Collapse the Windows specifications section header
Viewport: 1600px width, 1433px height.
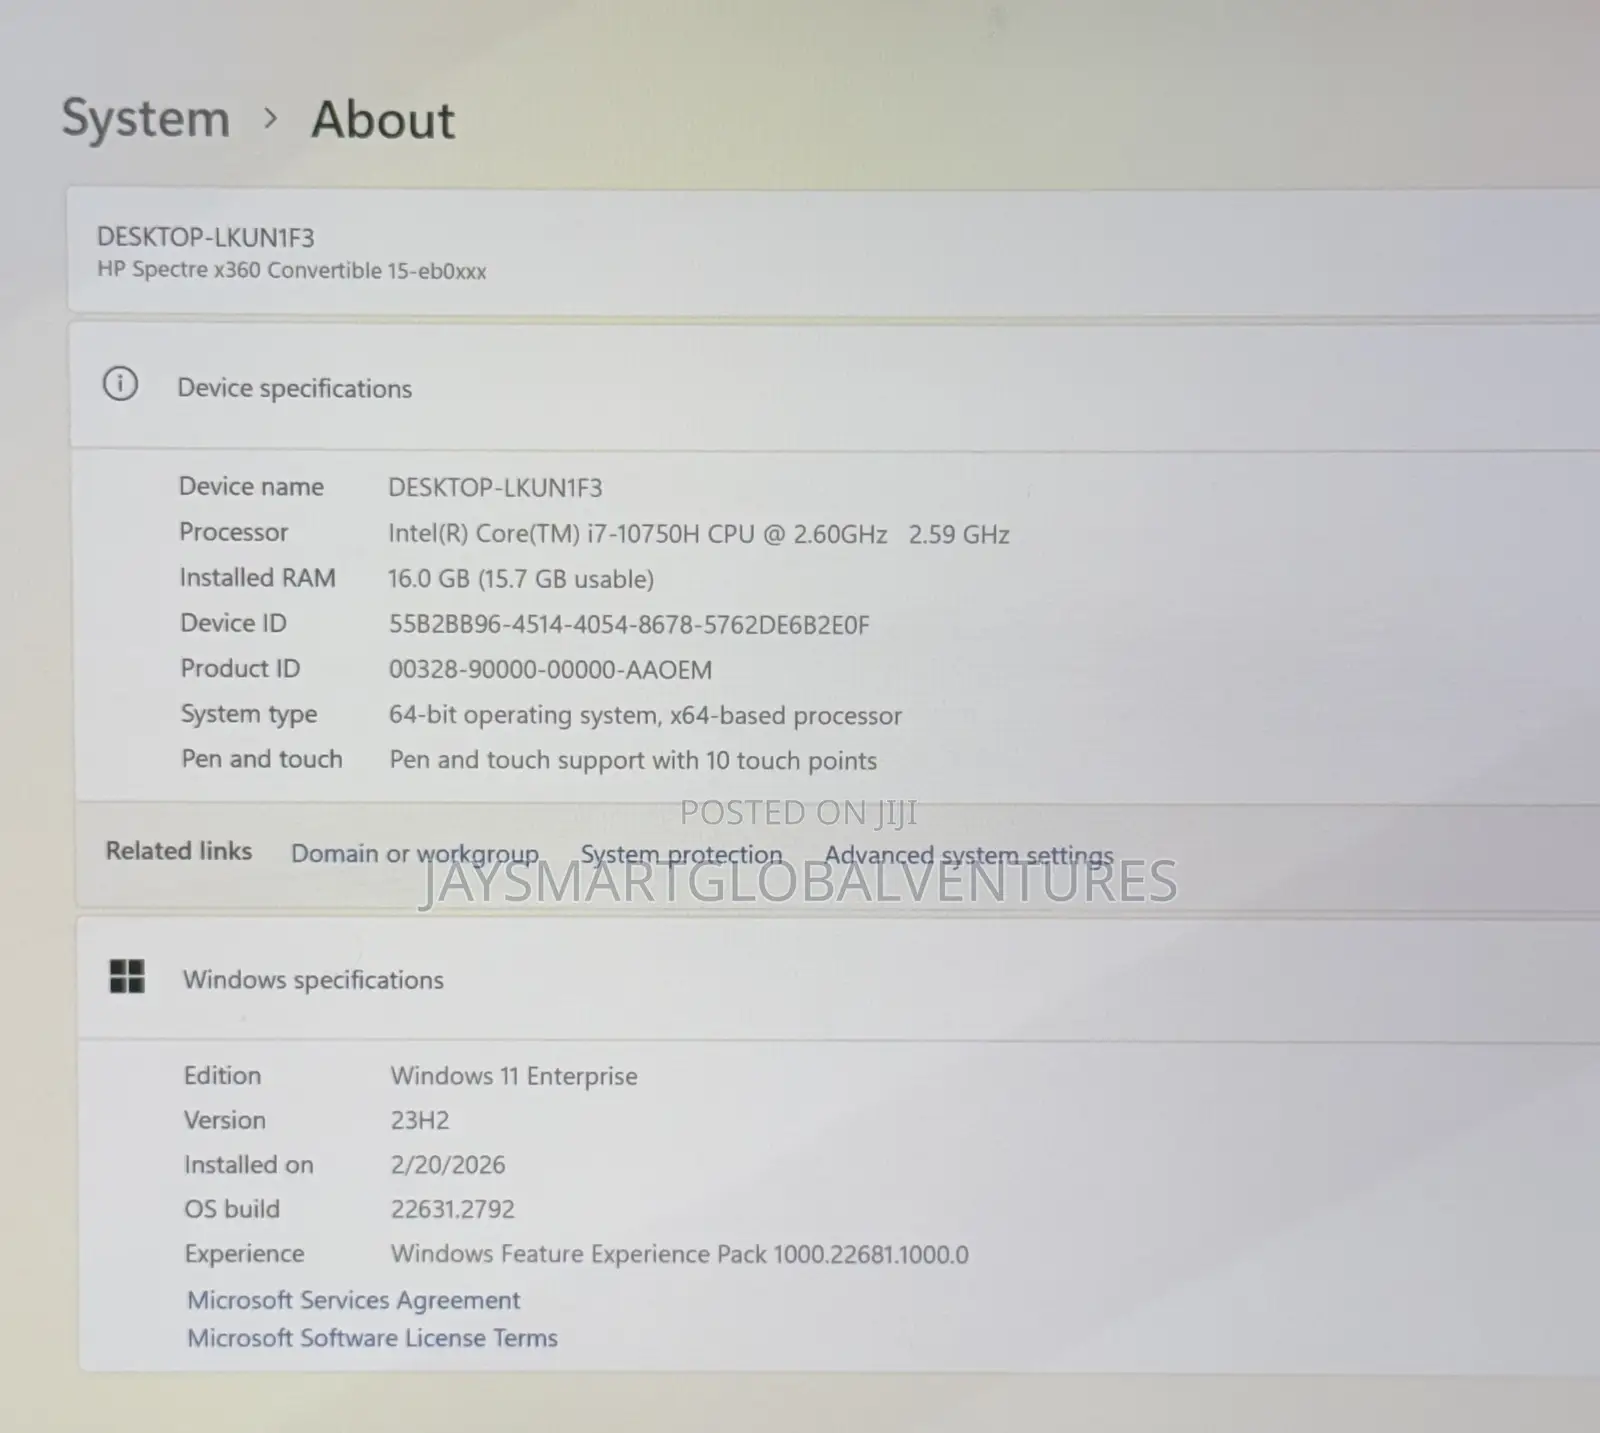click(x=838, y=979)
